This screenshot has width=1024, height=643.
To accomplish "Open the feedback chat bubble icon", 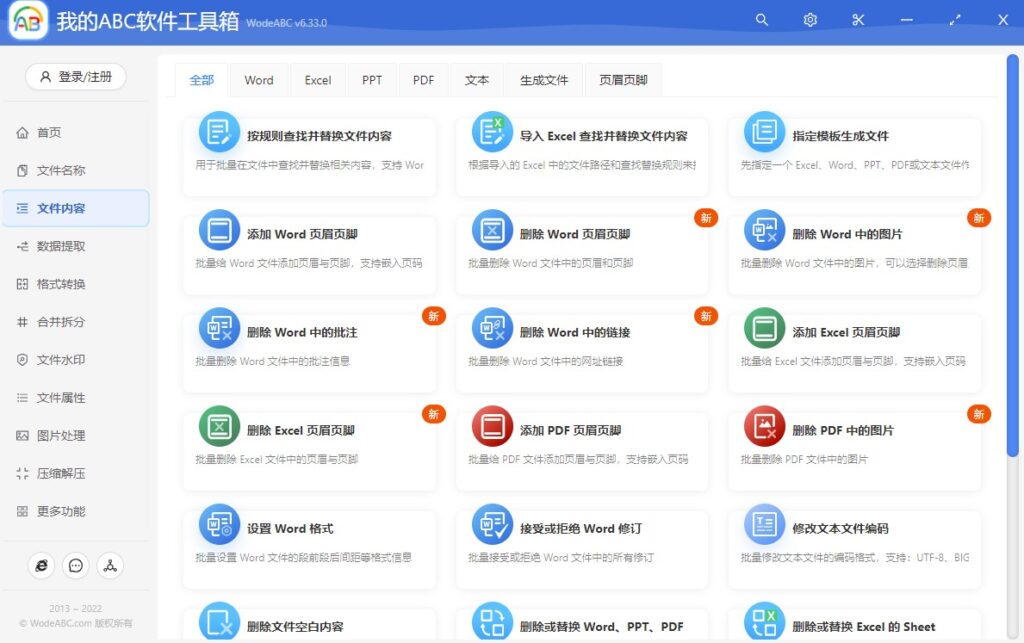I will click(x=75, y=565).
